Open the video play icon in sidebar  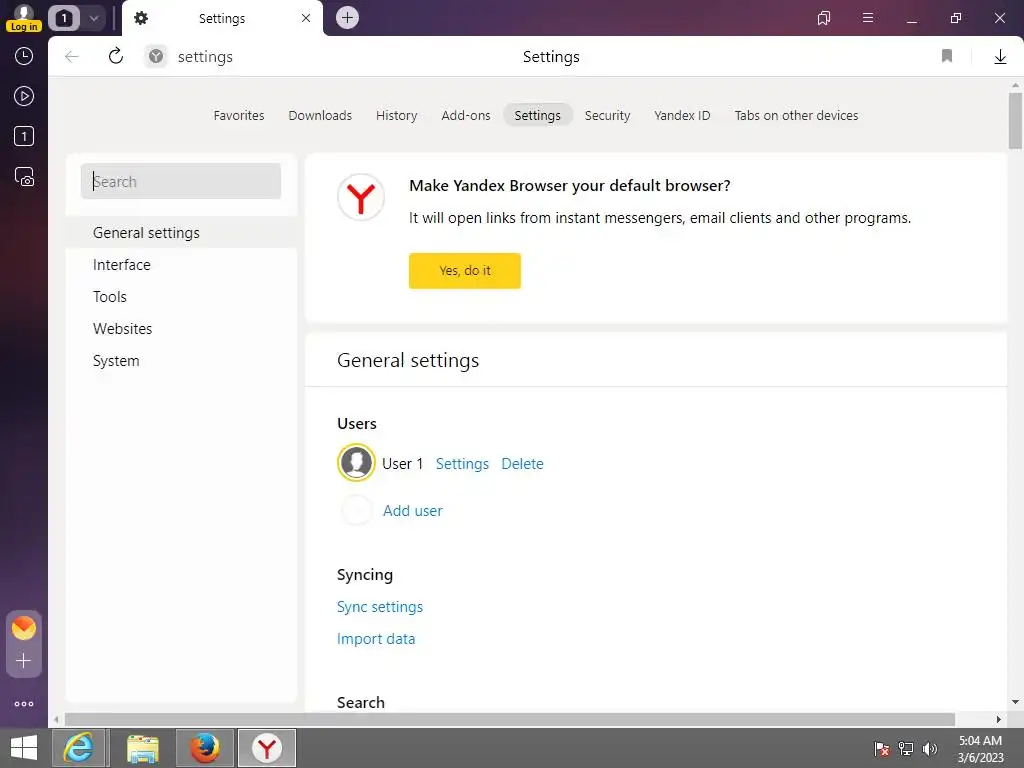[24, 96]
